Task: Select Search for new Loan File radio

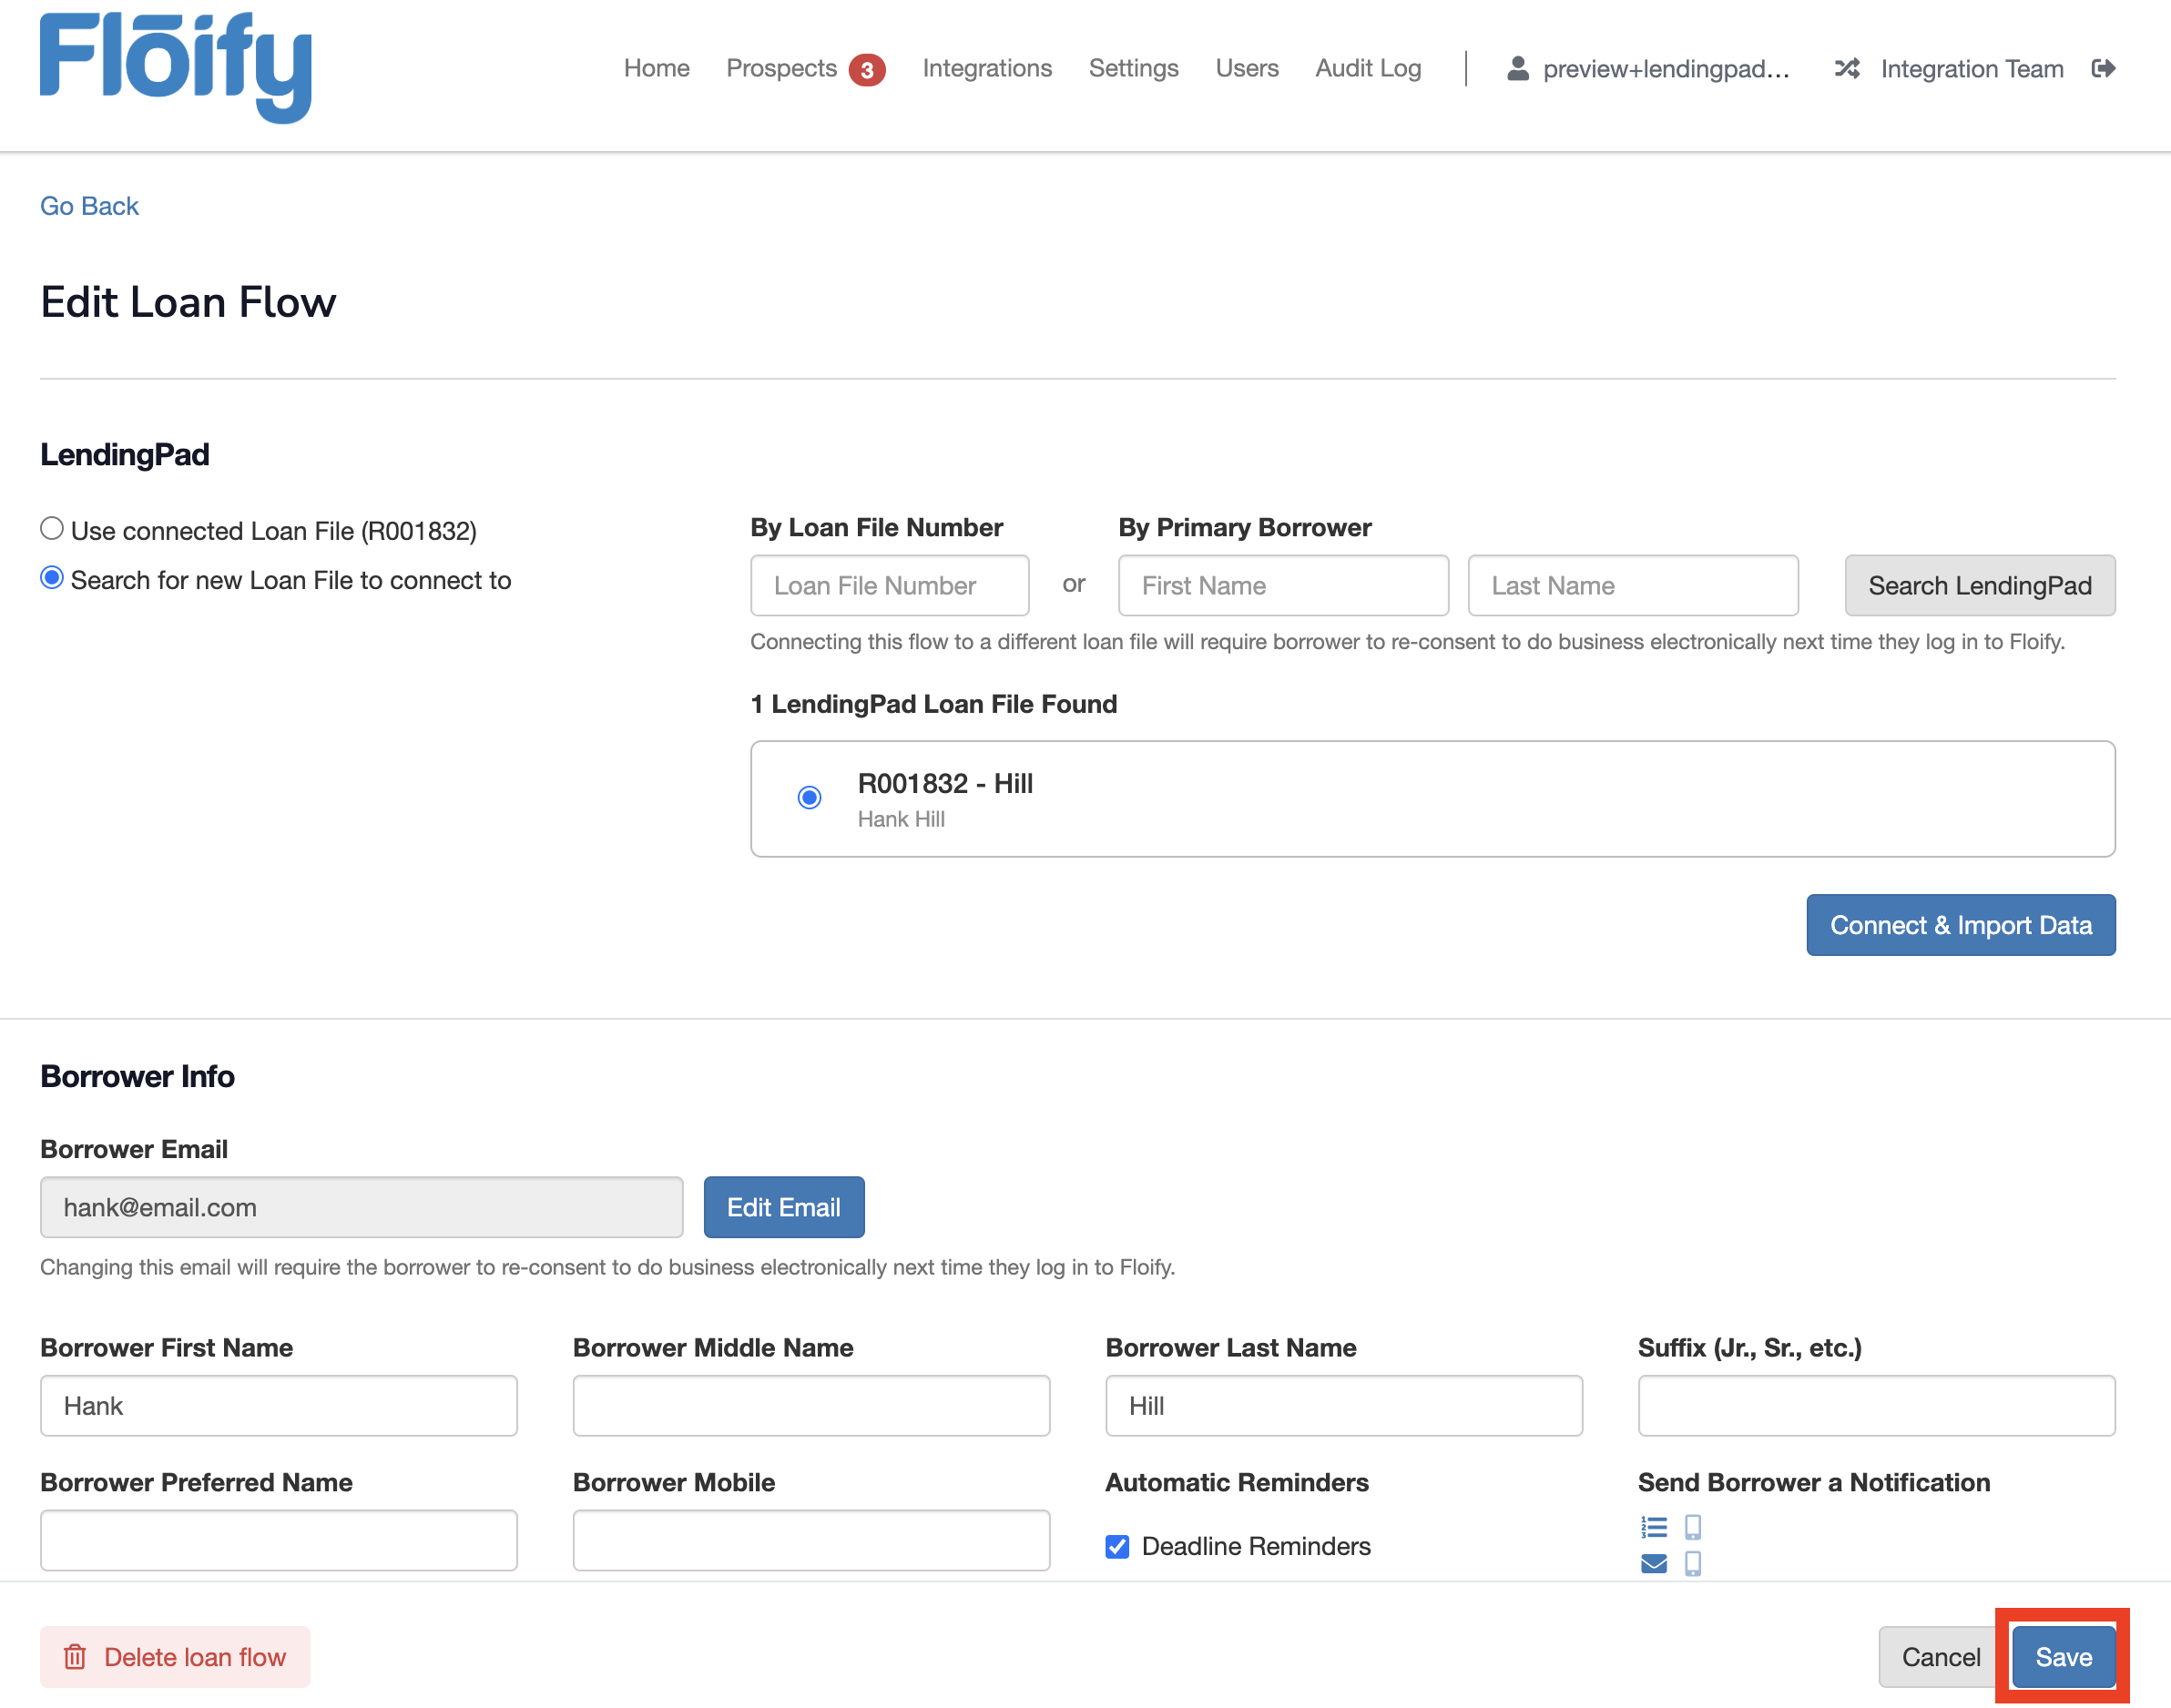Action: [x=52, y=578]
